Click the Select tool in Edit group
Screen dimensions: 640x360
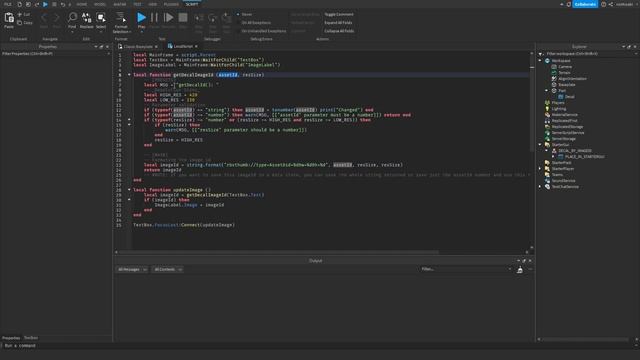tap(101, 20)
